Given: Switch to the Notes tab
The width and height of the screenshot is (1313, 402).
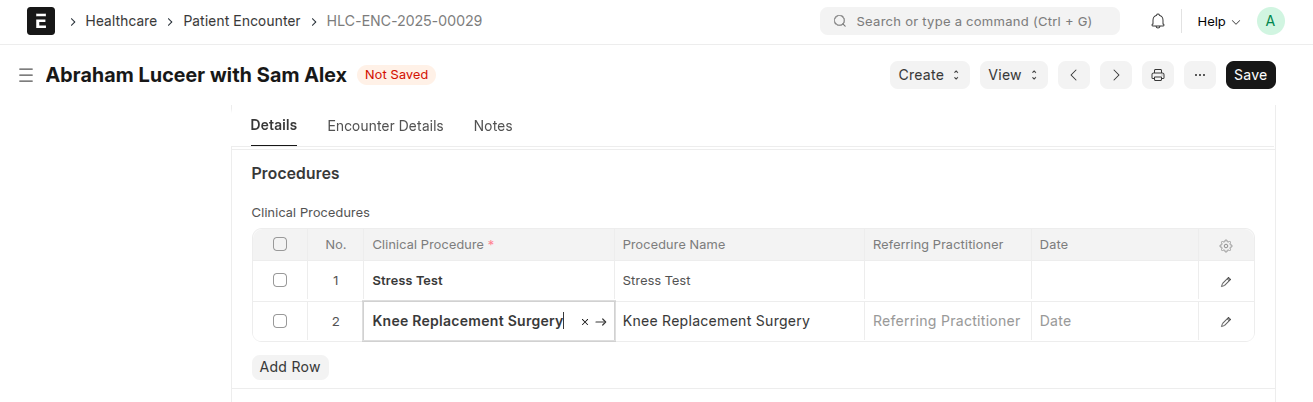Looking at the screenshot, I should pos(493,126).
